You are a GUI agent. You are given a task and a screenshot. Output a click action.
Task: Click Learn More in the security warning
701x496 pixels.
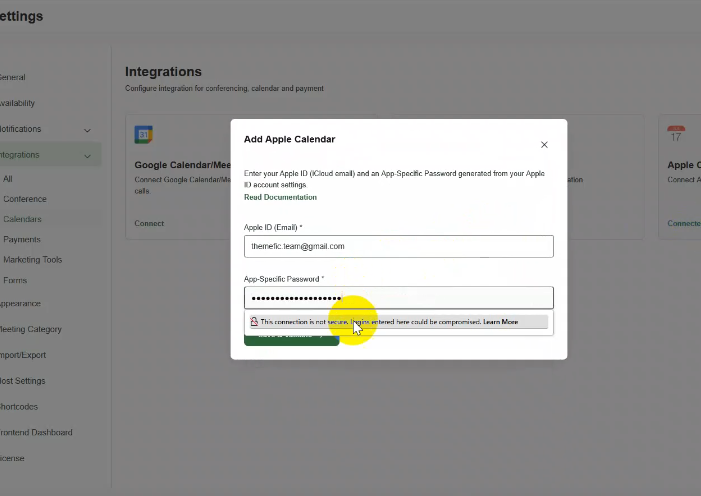(x=500, y=322)
